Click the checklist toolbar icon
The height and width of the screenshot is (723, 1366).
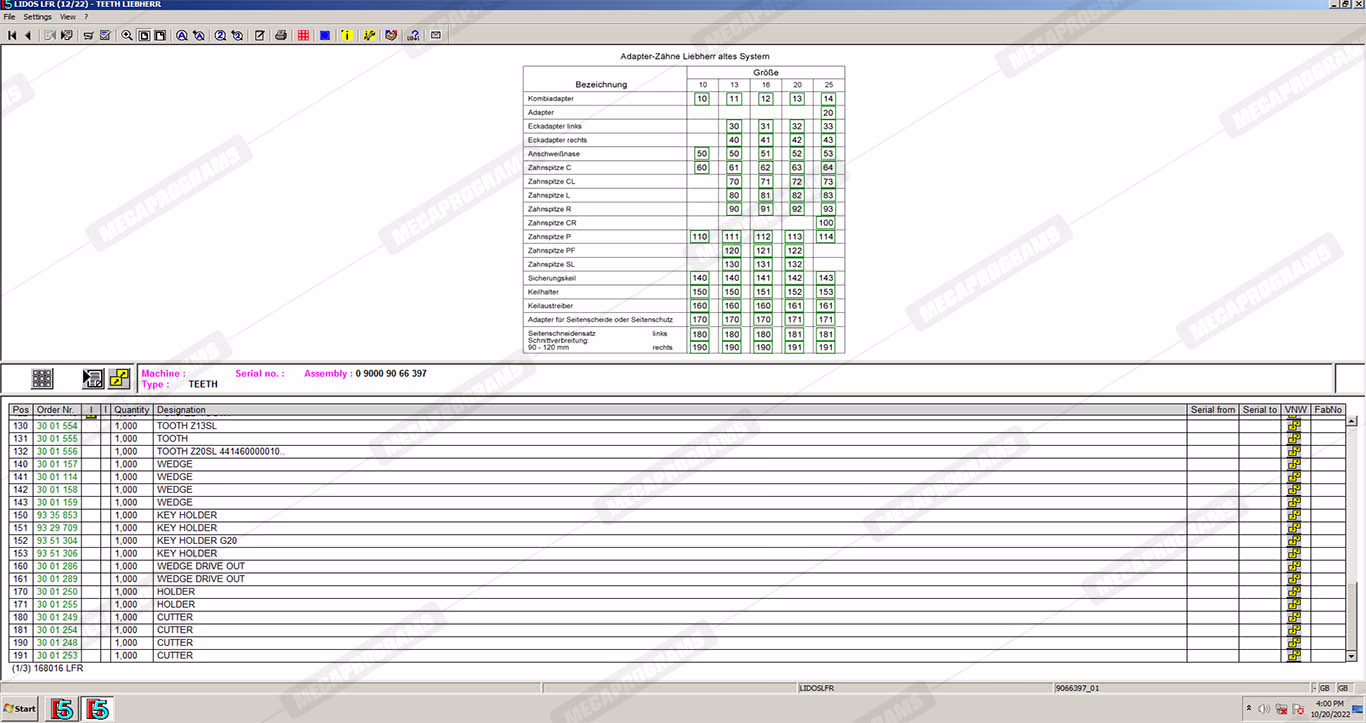[x=105, y=35]
